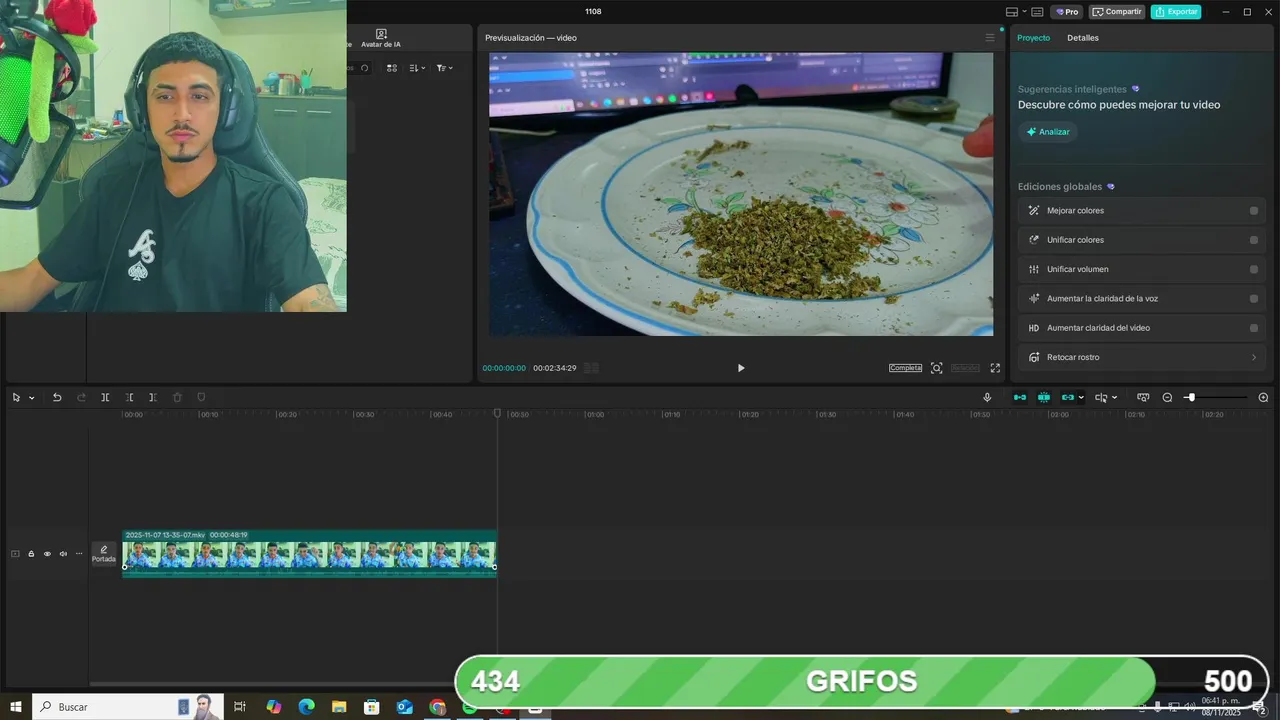The width and height of the screenshot is (1280, 720).
Task: Open the preview panel hamburger menu
Action: coord(990,38)
